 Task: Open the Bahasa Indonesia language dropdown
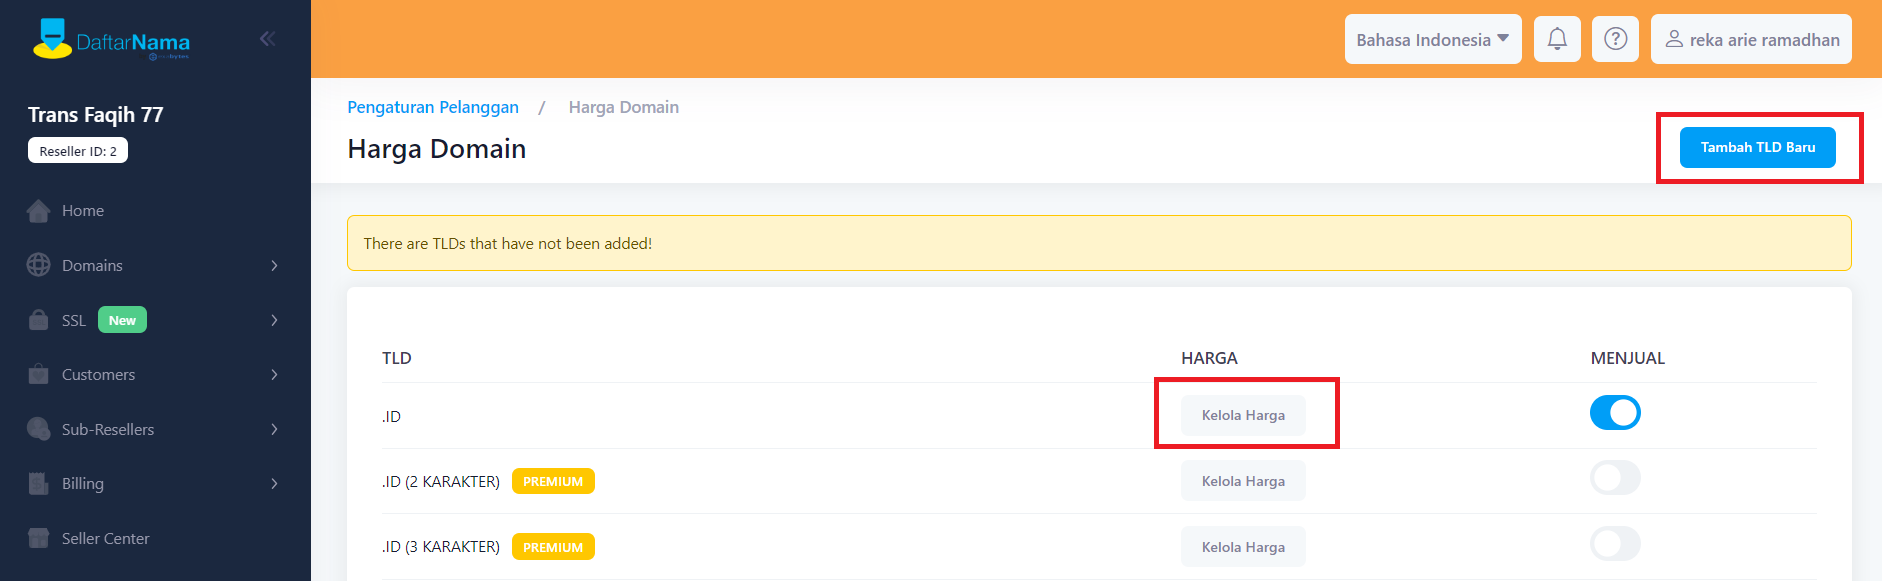(1433, 39)
